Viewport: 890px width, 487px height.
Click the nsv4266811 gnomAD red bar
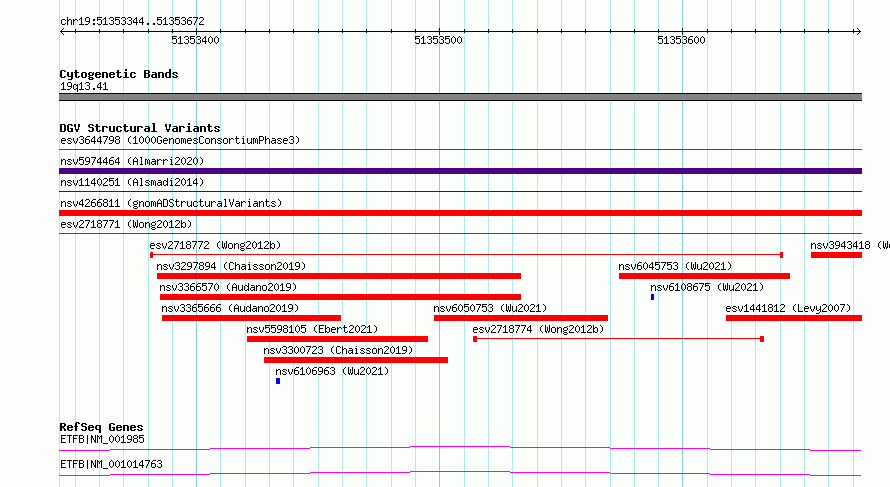coord(460,213)
